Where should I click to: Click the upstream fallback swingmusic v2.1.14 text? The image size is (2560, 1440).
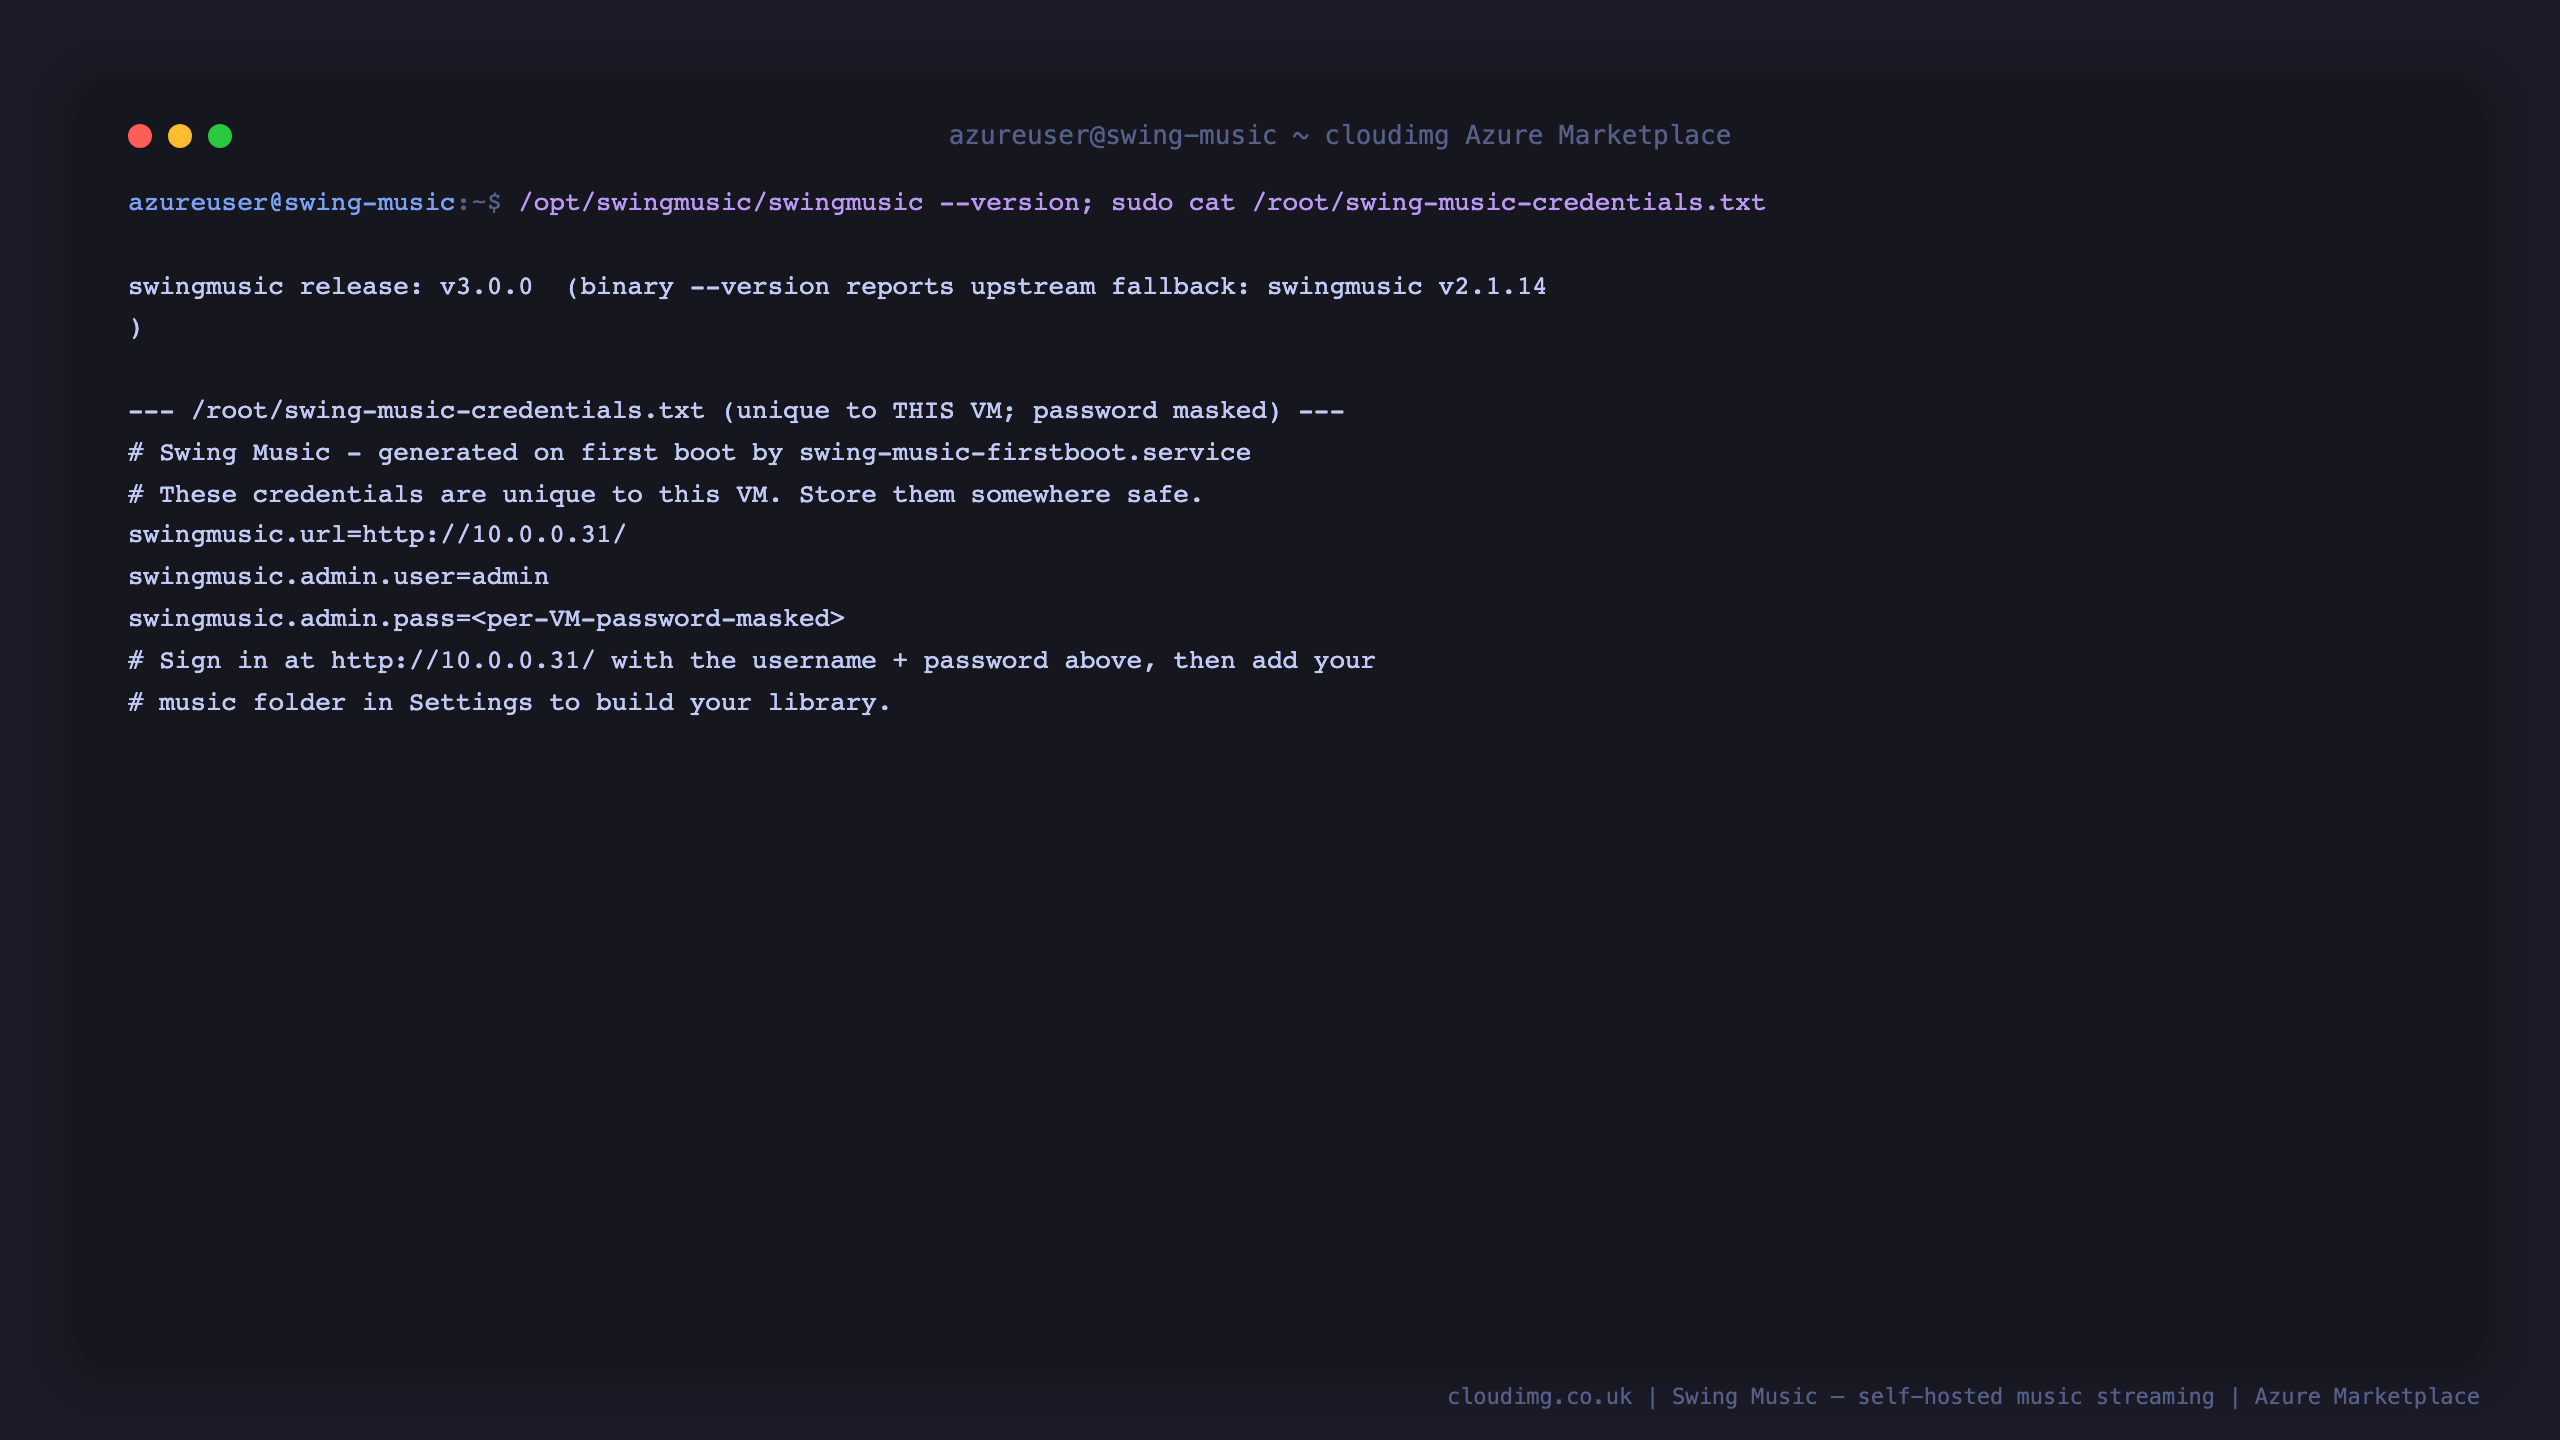coord(1258,287)
